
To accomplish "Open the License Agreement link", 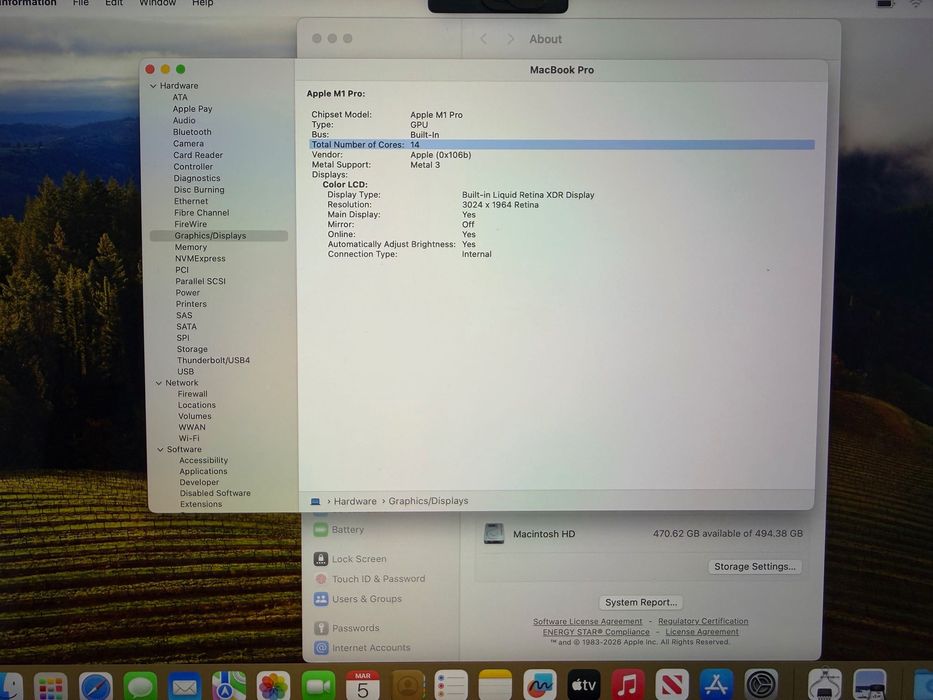I will pos(702,632).
